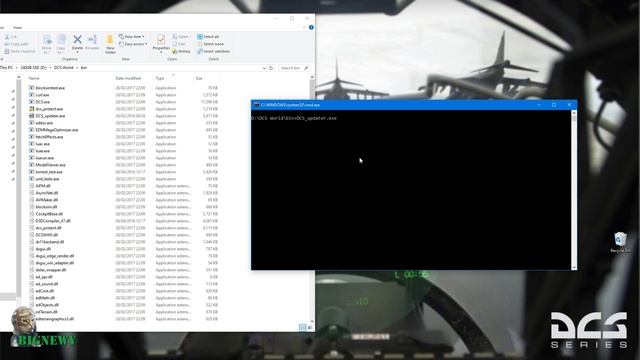This screenshot has width=640, height=360.
Task: Sort by the Date modified column header
Action: pos(128,78)
